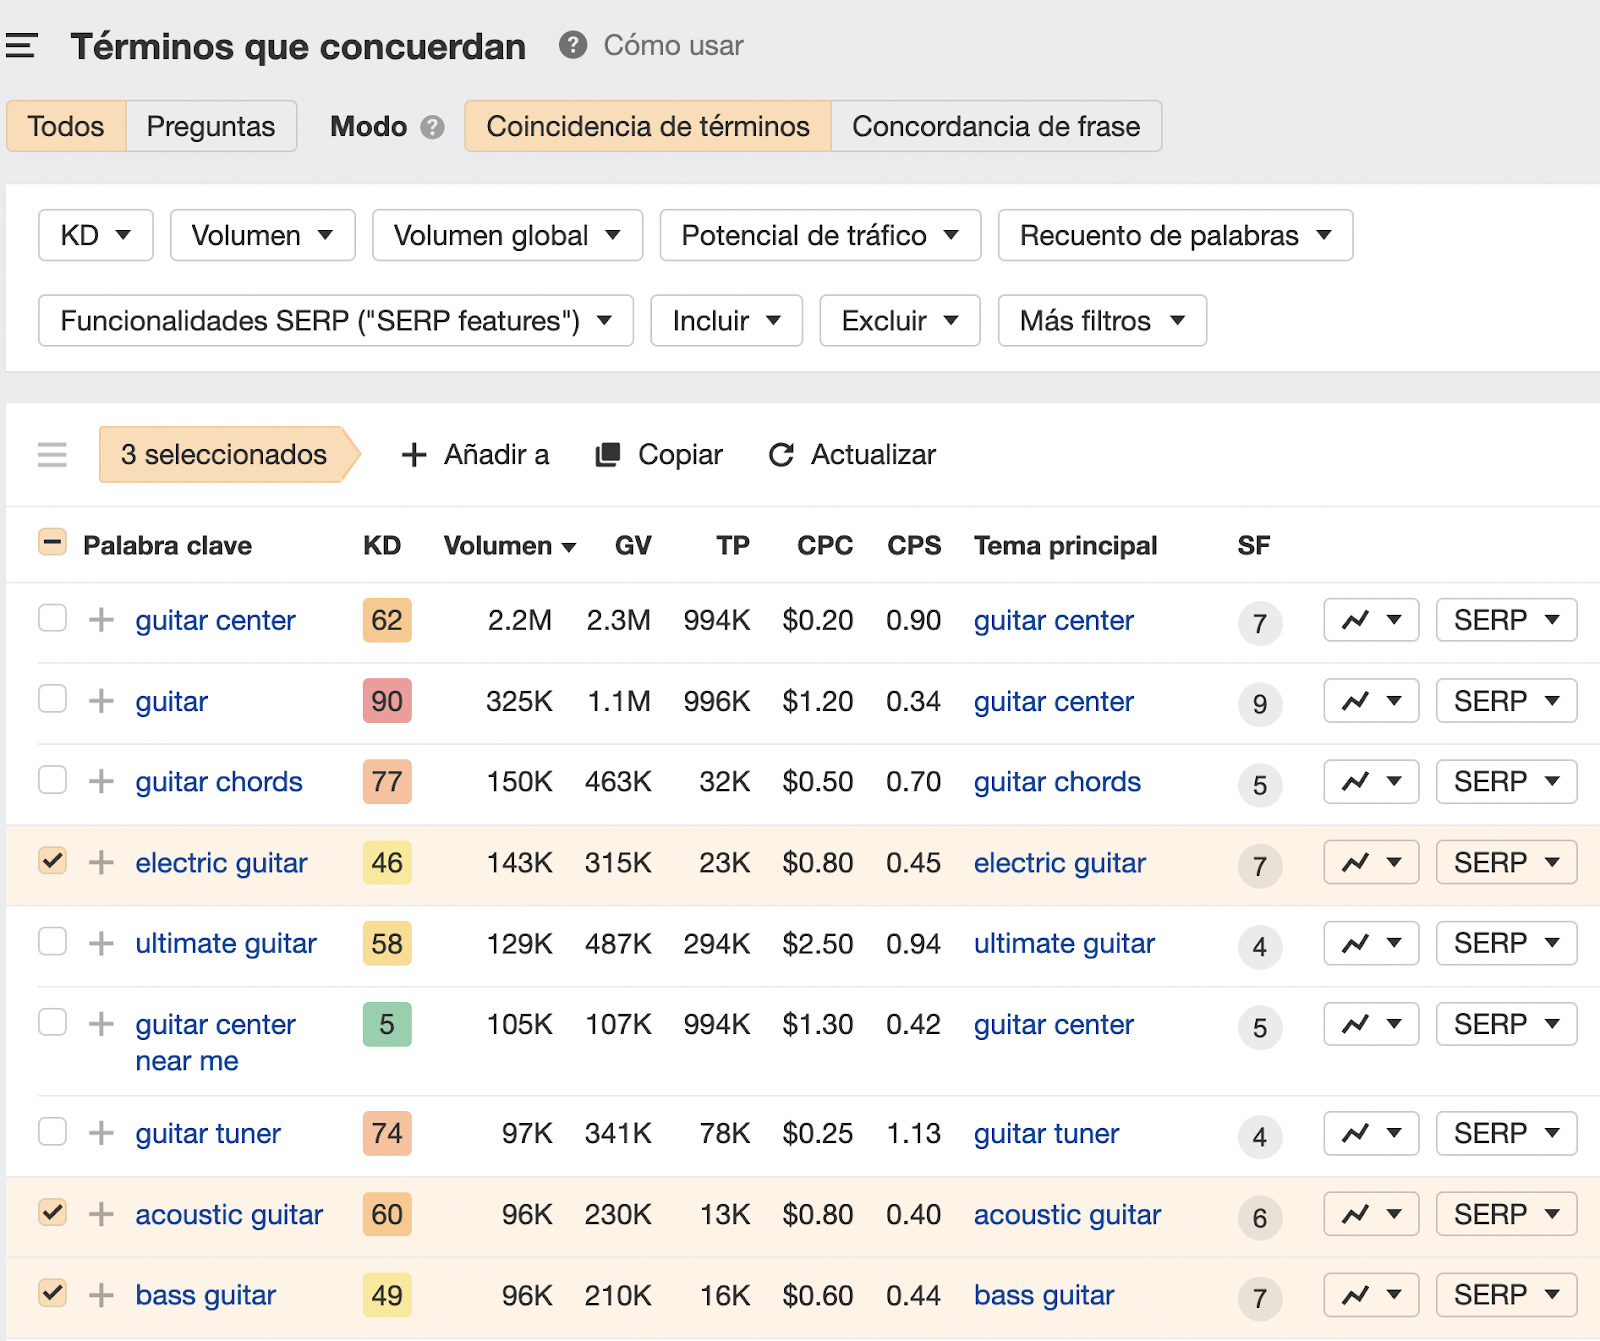This screenshot has width=1600, height=1341.
Task: Click the Actualizar refresh icon
Action: point(781,455)
